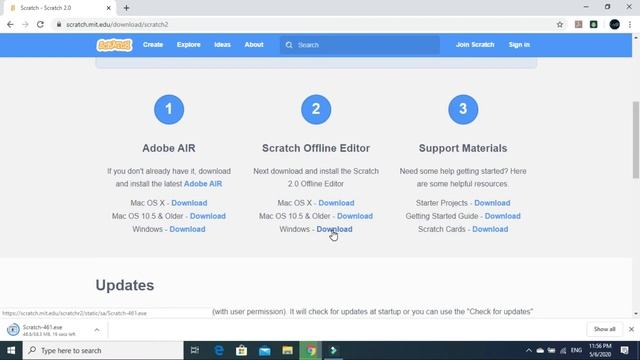Download Scratch Offline Editor for Mac OS X
Screen dimensions: 640x360
(x=336, y=203)
